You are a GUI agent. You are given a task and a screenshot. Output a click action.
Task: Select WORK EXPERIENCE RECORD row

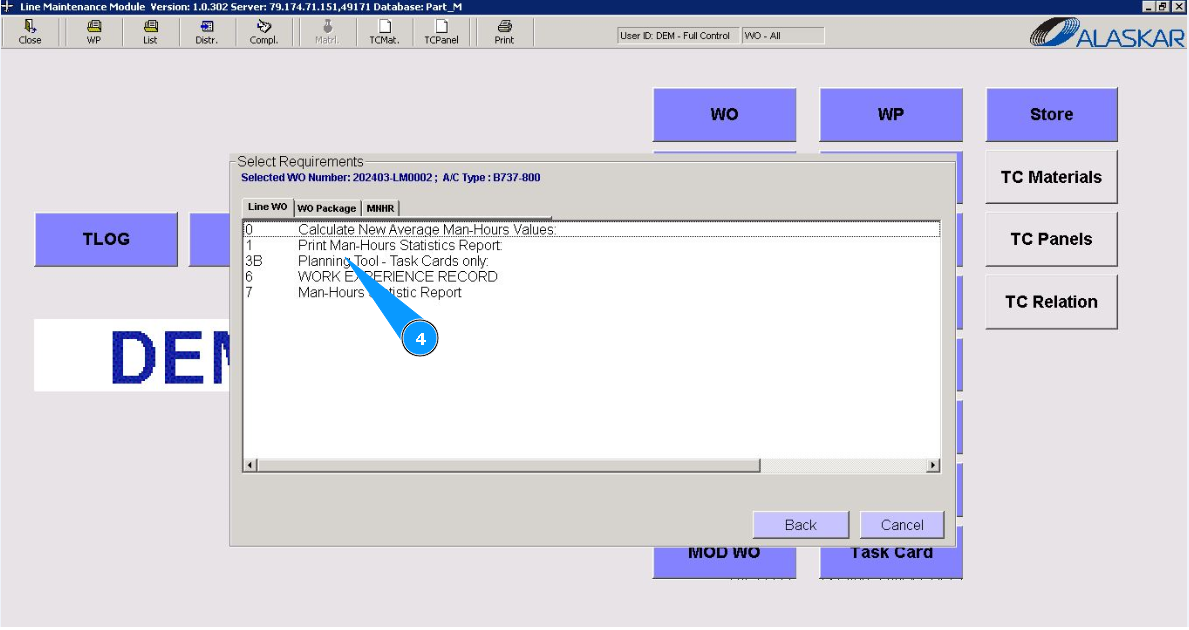click(x=591, y=277)
